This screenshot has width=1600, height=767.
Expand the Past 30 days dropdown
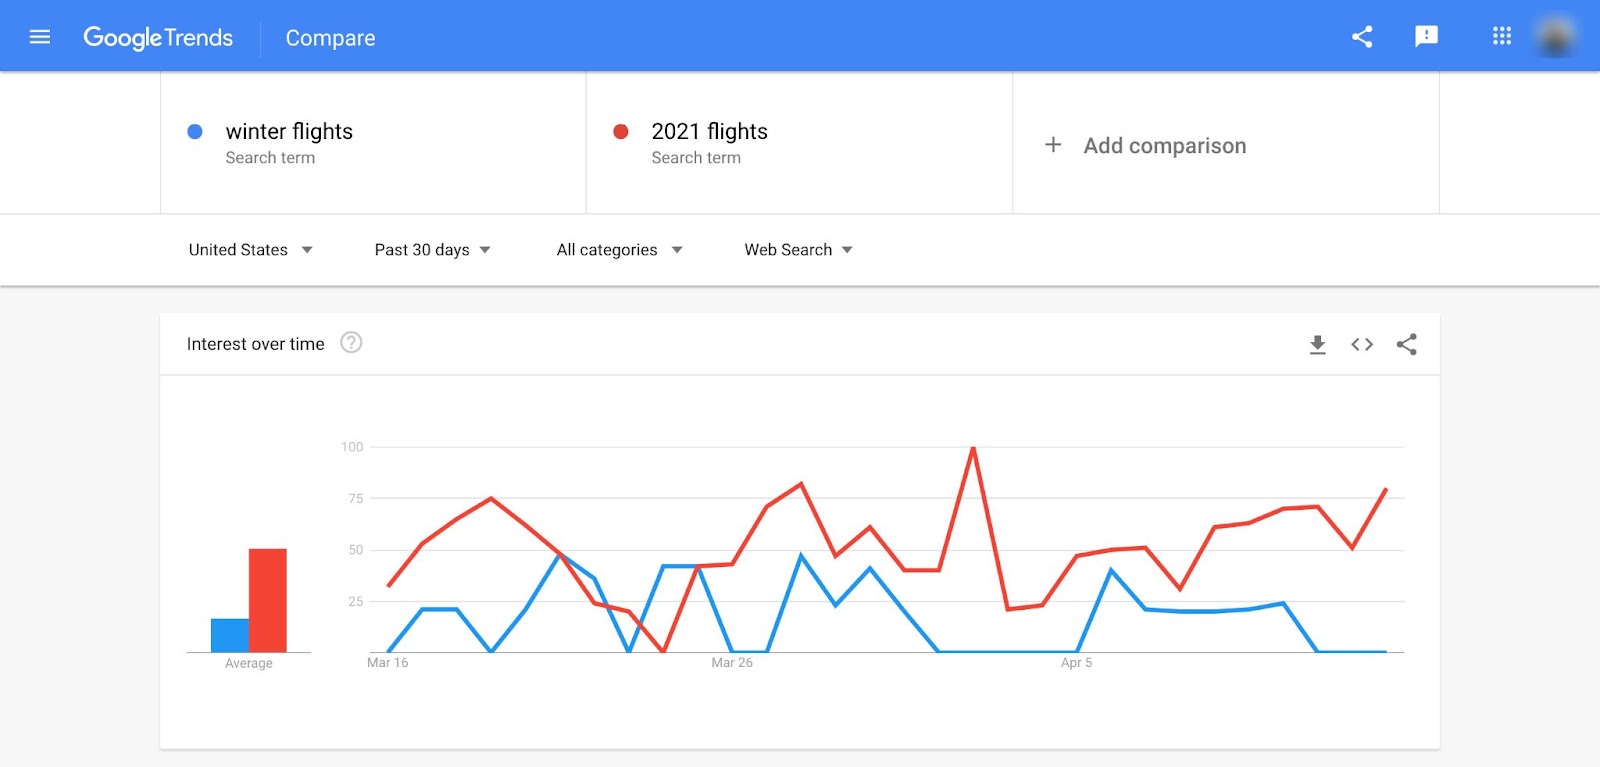coord(432,250)
